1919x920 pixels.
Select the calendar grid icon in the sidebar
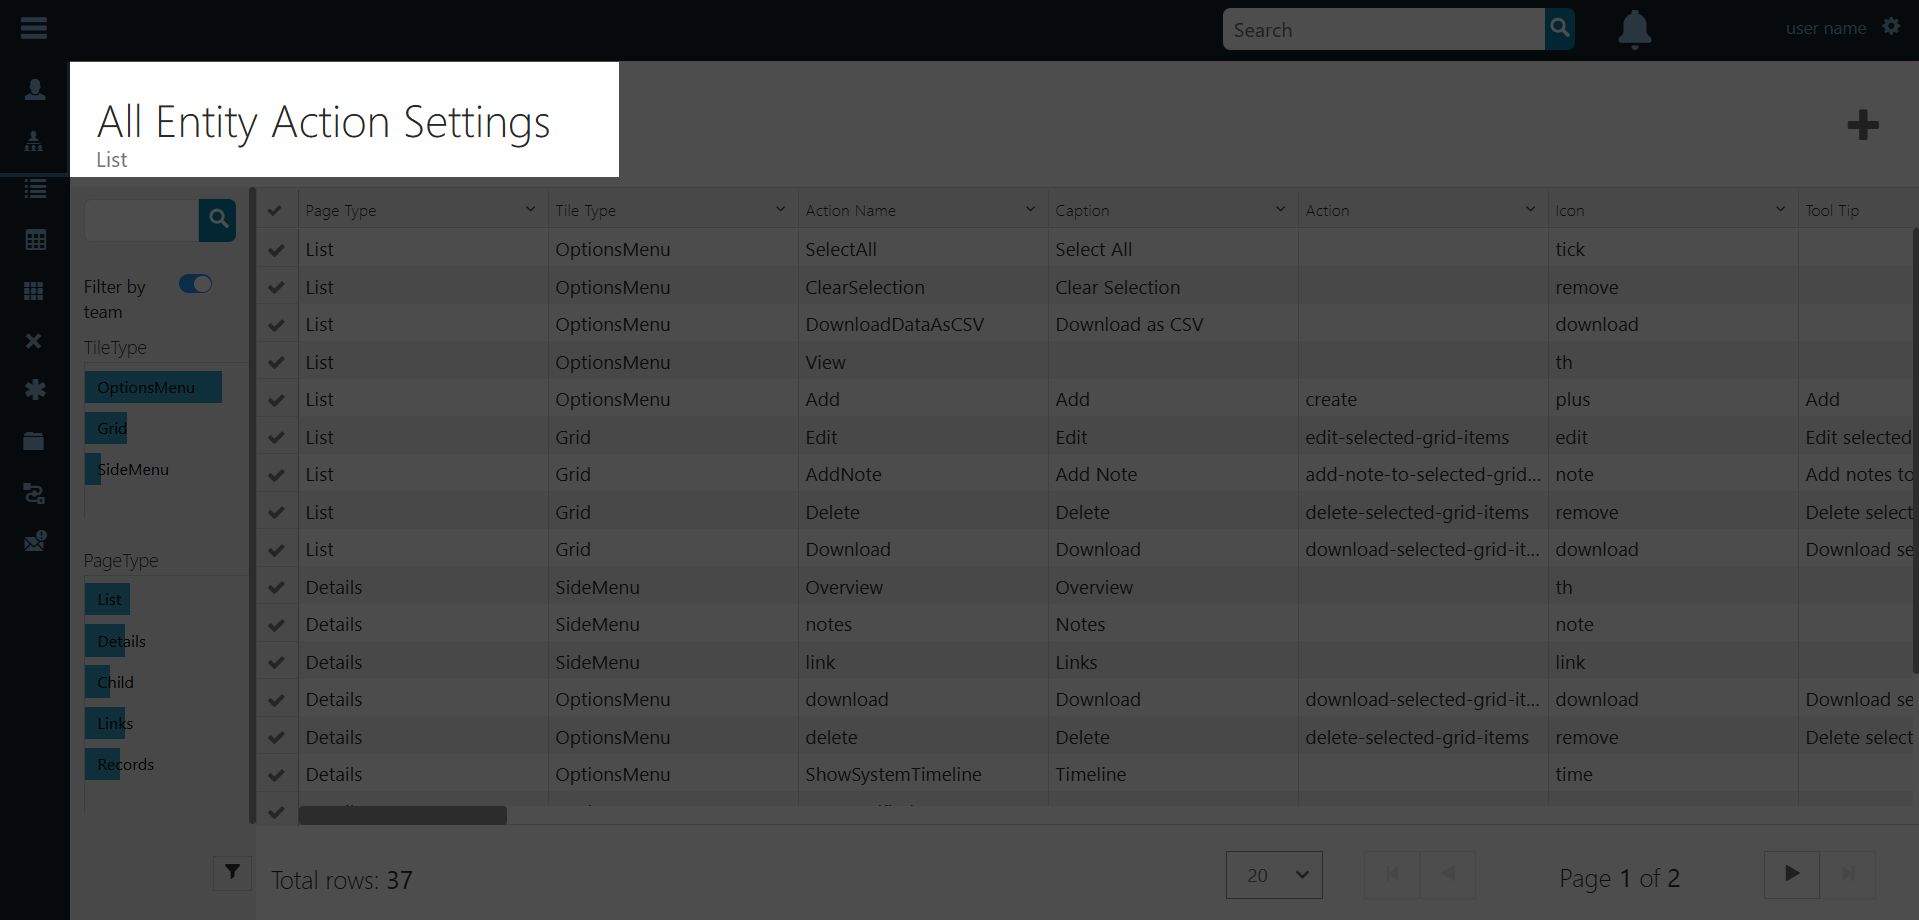(34, 240)
